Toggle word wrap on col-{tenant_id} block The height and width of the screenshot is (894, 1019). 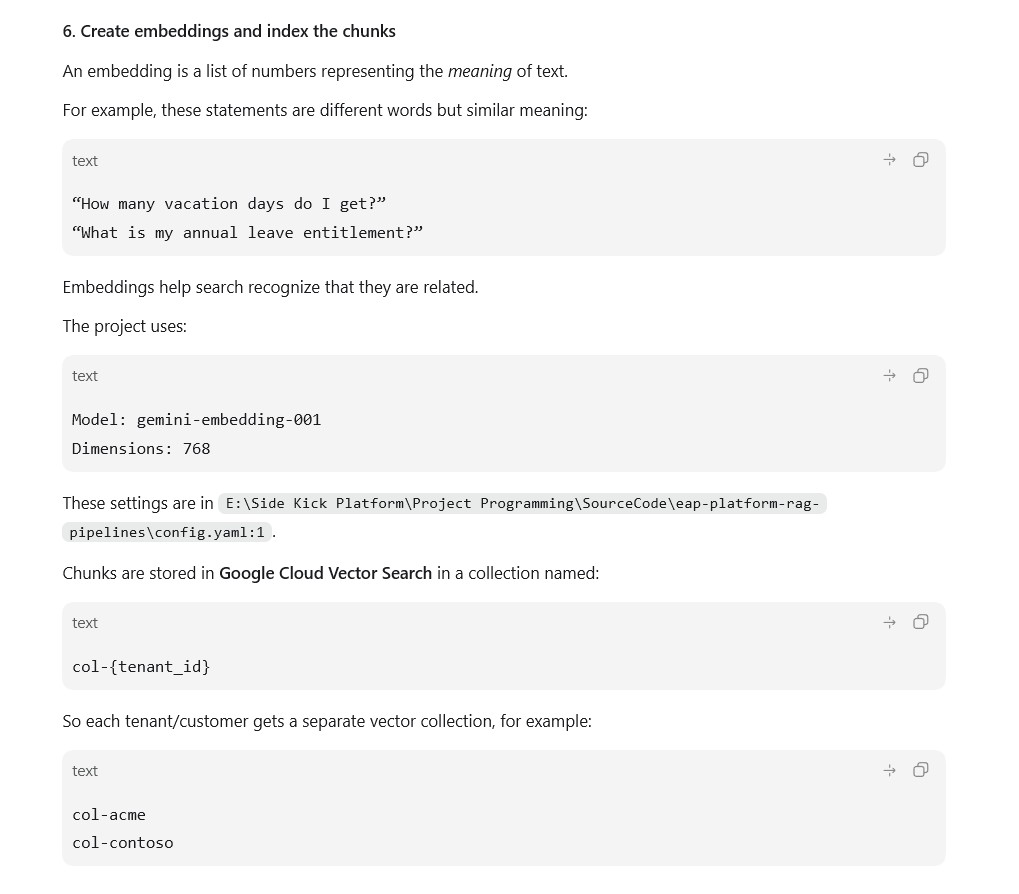click(x=890, y=622)
